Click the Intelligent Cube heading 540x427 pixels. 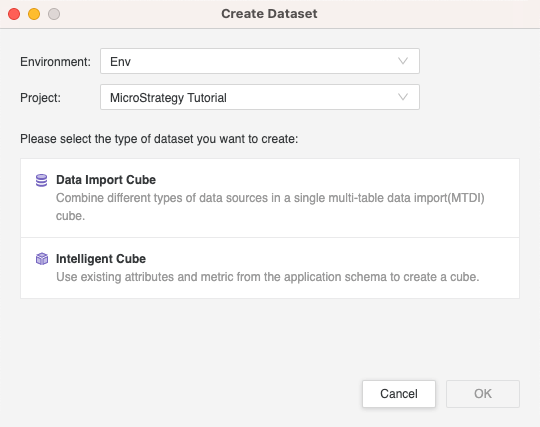tap(101, 259)
